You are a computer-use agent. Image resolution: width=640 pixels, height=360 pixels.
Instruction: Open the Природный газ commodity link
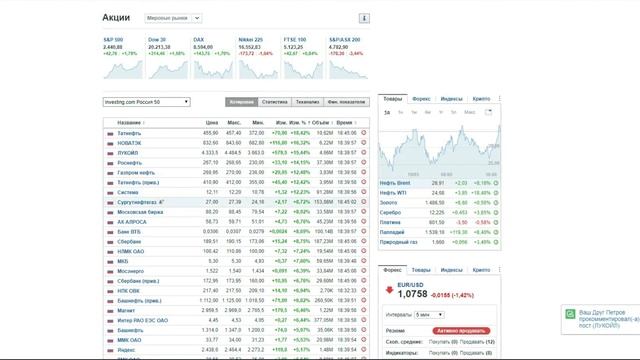click(398, 242)
